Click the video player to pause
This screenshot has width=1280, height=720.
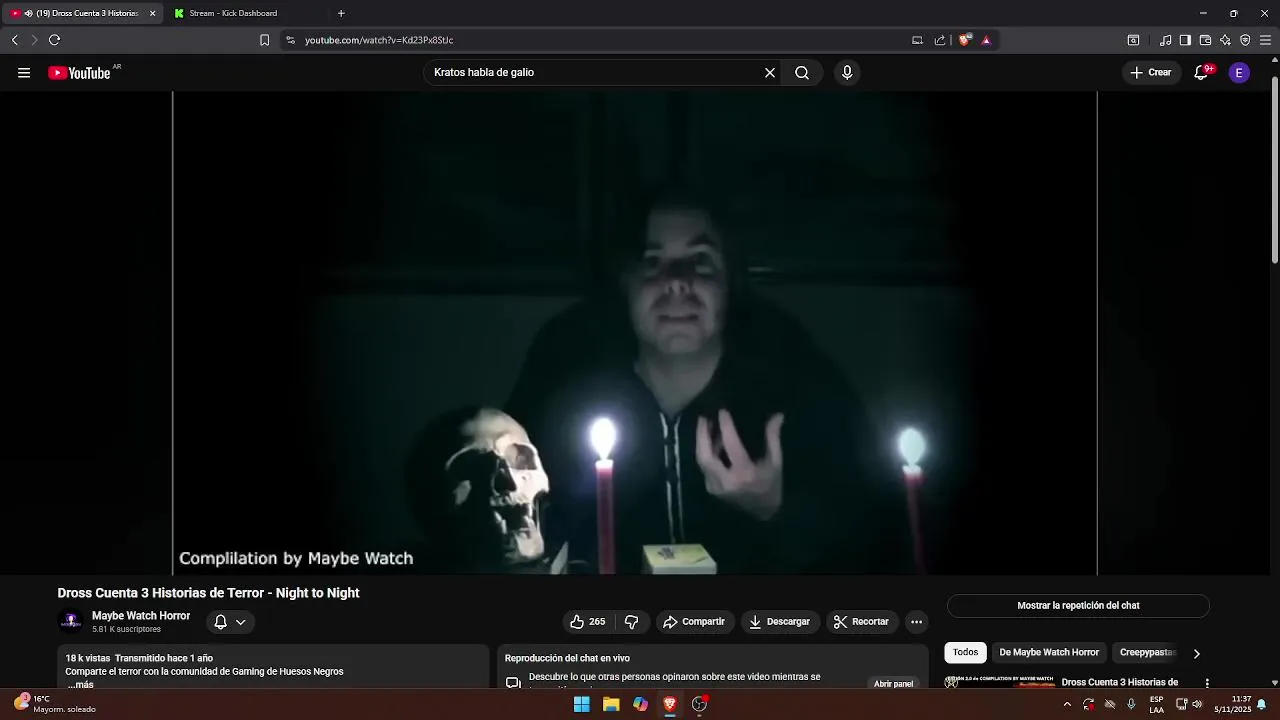point(635,333)
